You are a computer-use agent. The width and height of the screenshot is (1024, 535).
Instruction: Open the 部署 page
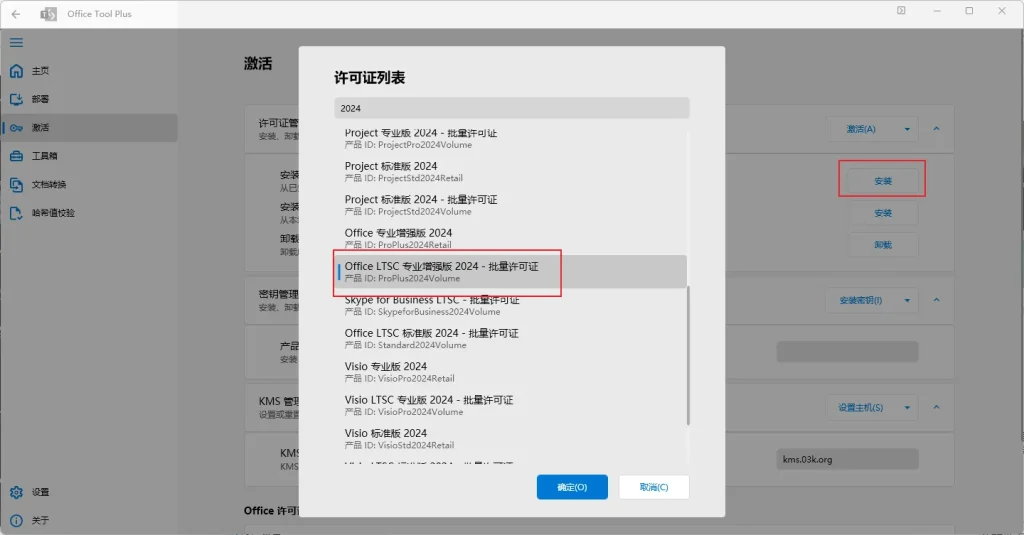pyautogui.click(x=40, y=99)
